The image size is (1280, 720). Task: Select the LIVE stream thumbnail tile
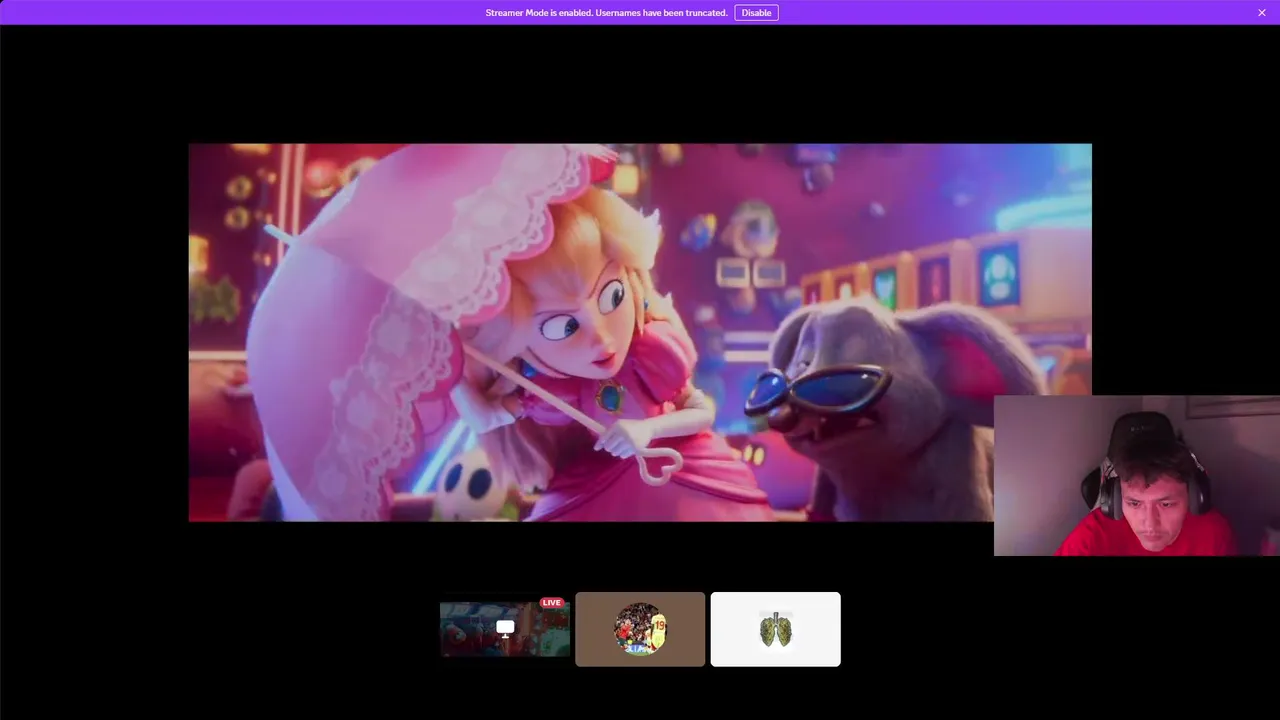(505, 629)
